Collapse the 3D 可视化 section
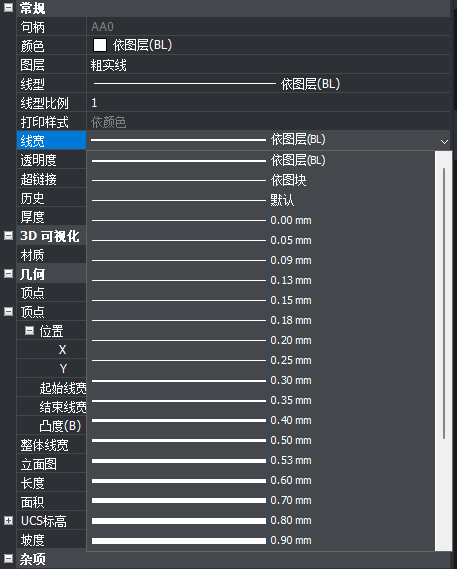This screenshot has height=569, width=457. (8, 236)
